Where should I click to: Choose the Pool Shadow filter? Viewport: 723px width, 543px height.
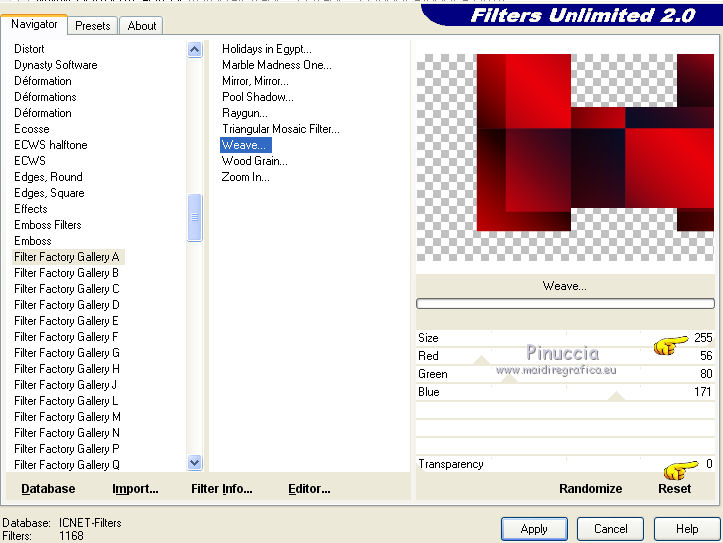pos(258,97)
